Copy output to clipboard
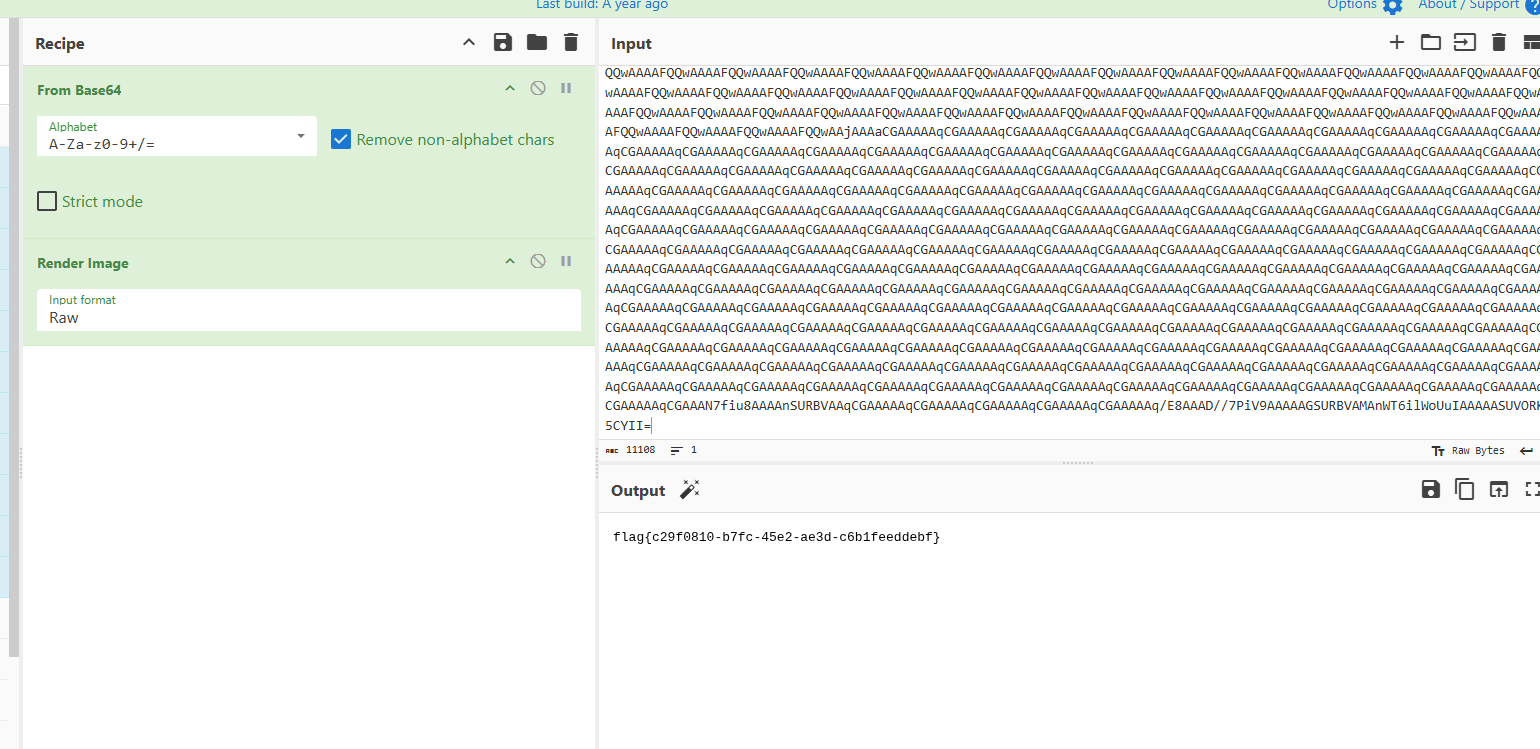This screenshot has height=749, width=1540. pyautogui.click(x=1464, y=489)
